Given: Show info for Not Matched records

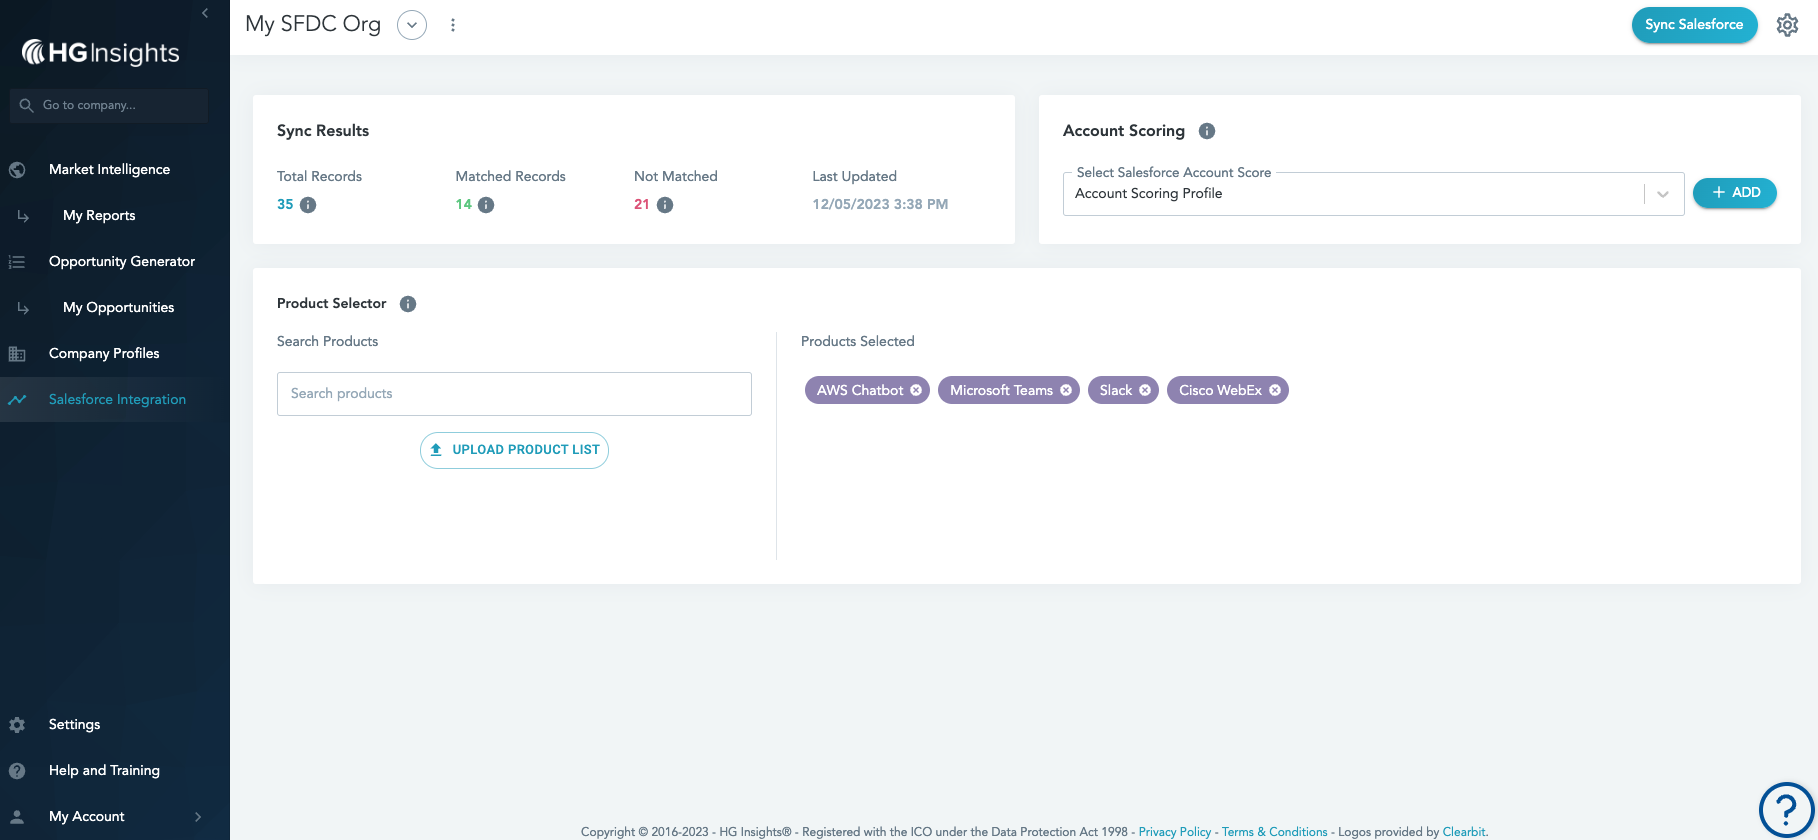Looking at the screenshot, I should coord(665,205).
